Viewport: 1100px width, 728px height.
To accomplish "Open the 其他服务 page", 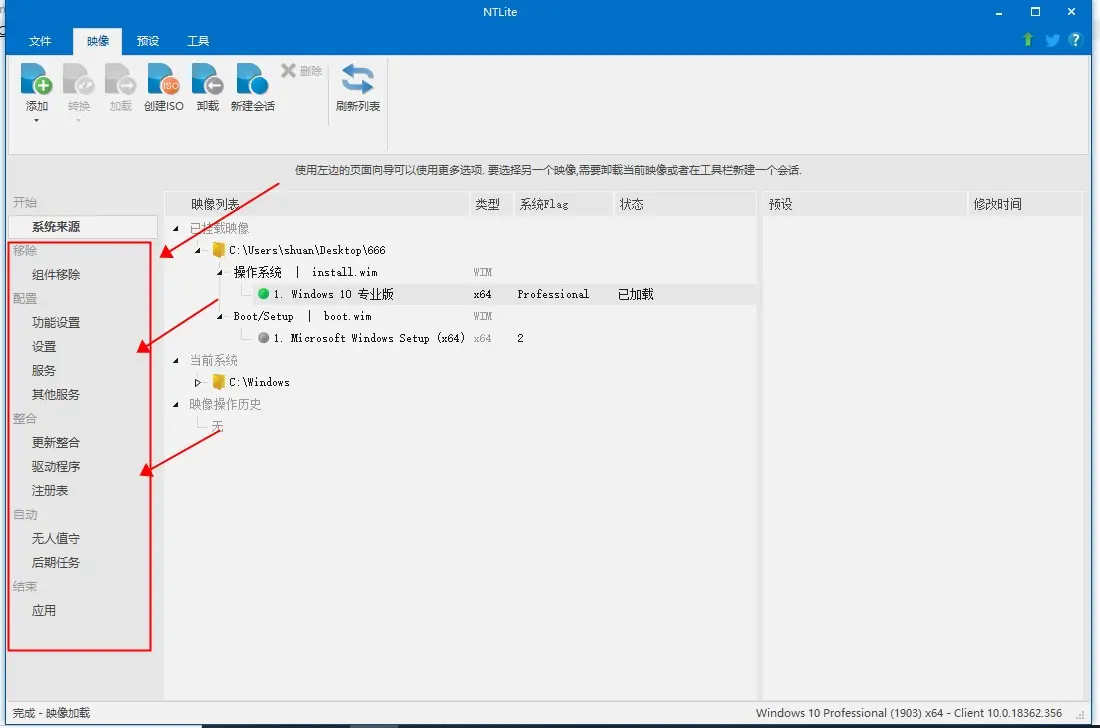I will [56, 394].
